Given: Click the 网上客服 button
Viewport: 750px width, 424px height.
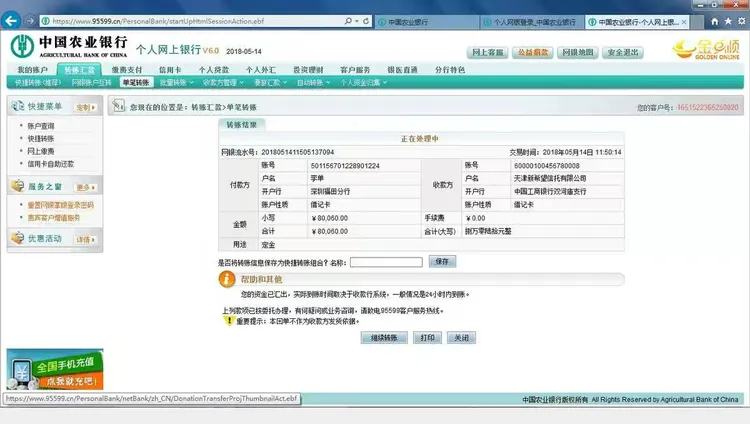Looking at the screenshot, I should [487, 53].
